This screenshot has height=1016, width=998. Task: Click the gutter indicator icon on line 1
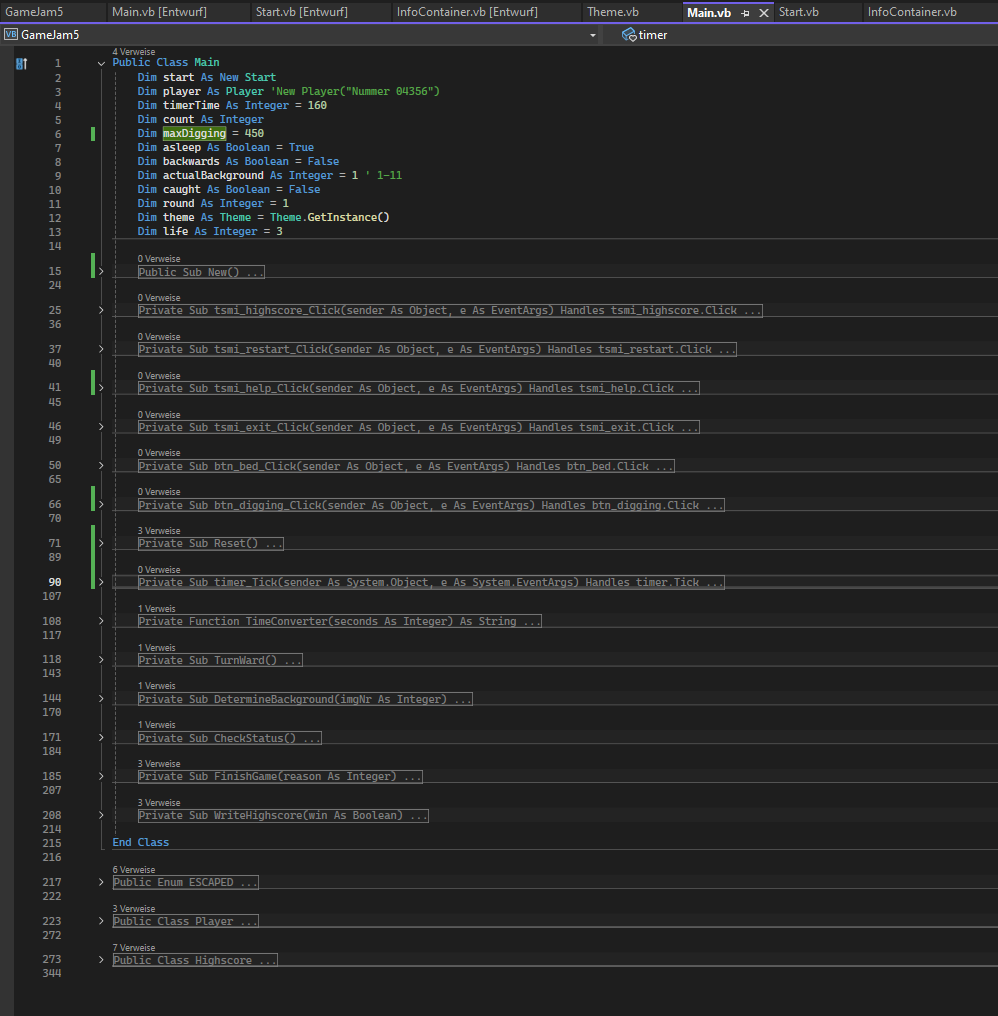[x=21, y=63]
